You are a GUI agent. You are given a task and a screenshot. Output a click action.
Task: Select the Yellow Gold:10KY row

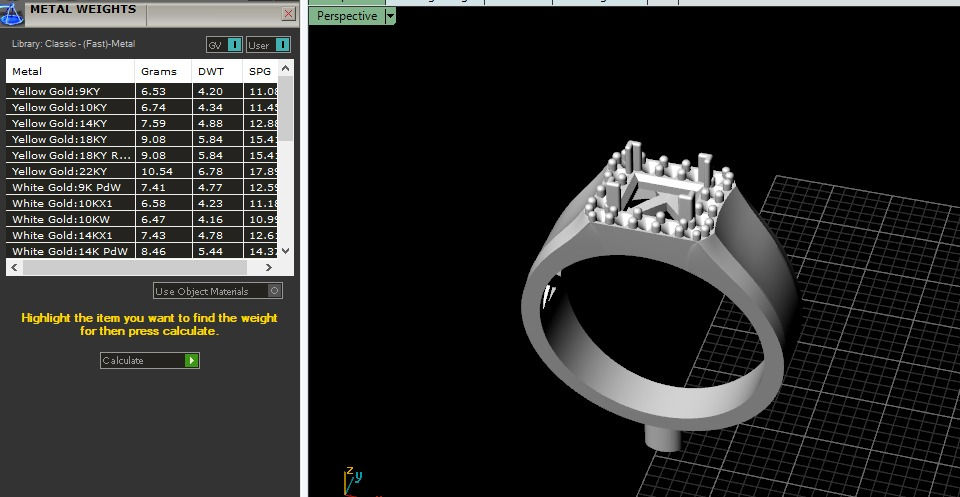tap(142, 107)
